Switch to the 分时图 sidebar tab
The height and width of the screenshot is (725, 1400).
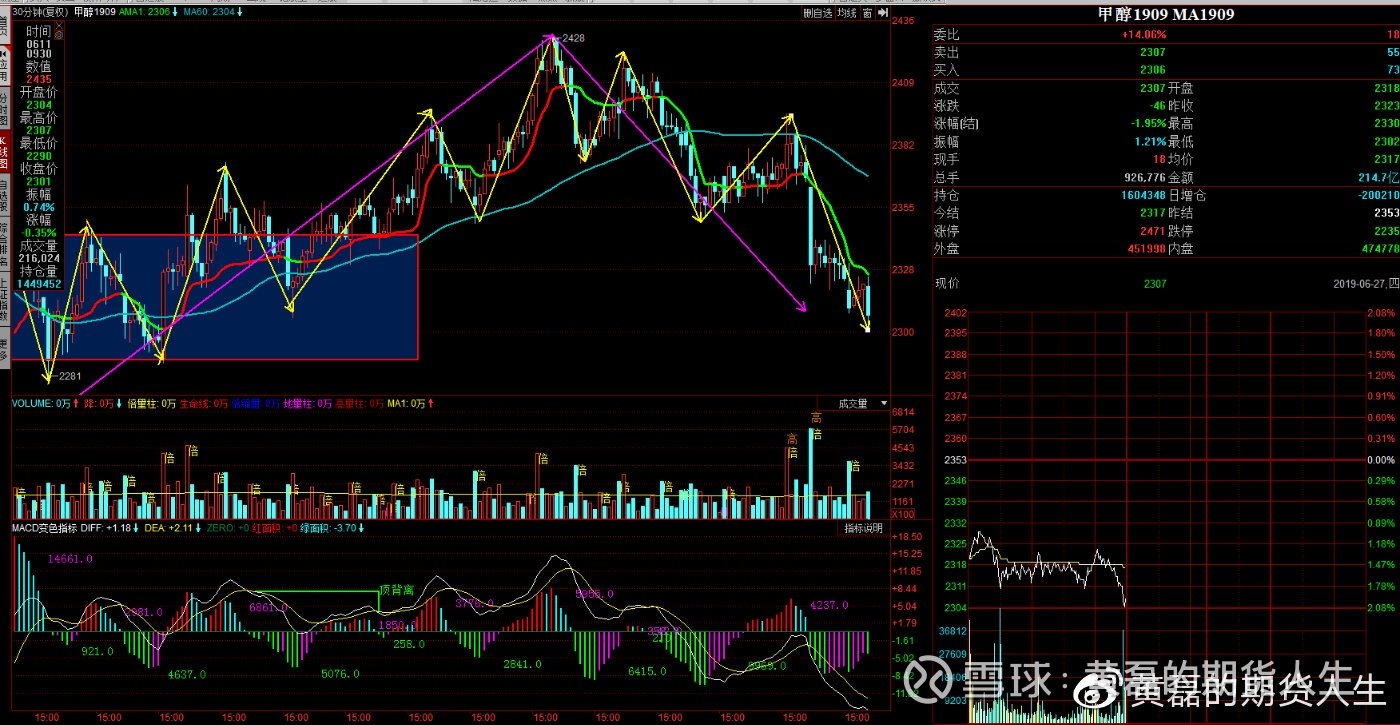(4, 108)
